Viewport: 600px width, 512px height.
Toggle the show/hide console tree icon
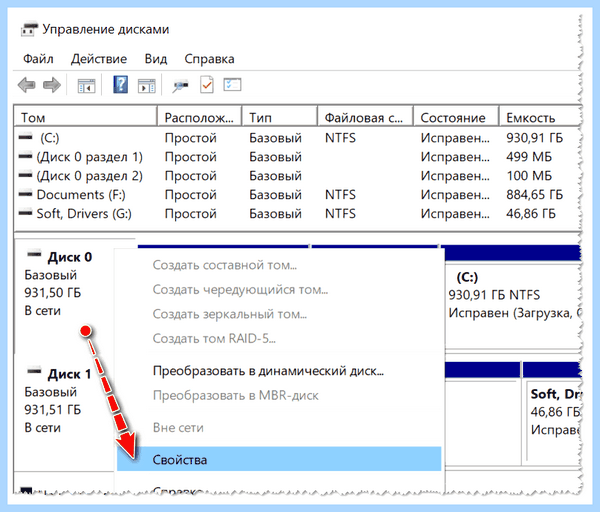pyautogui.click(x=86, y=86)
